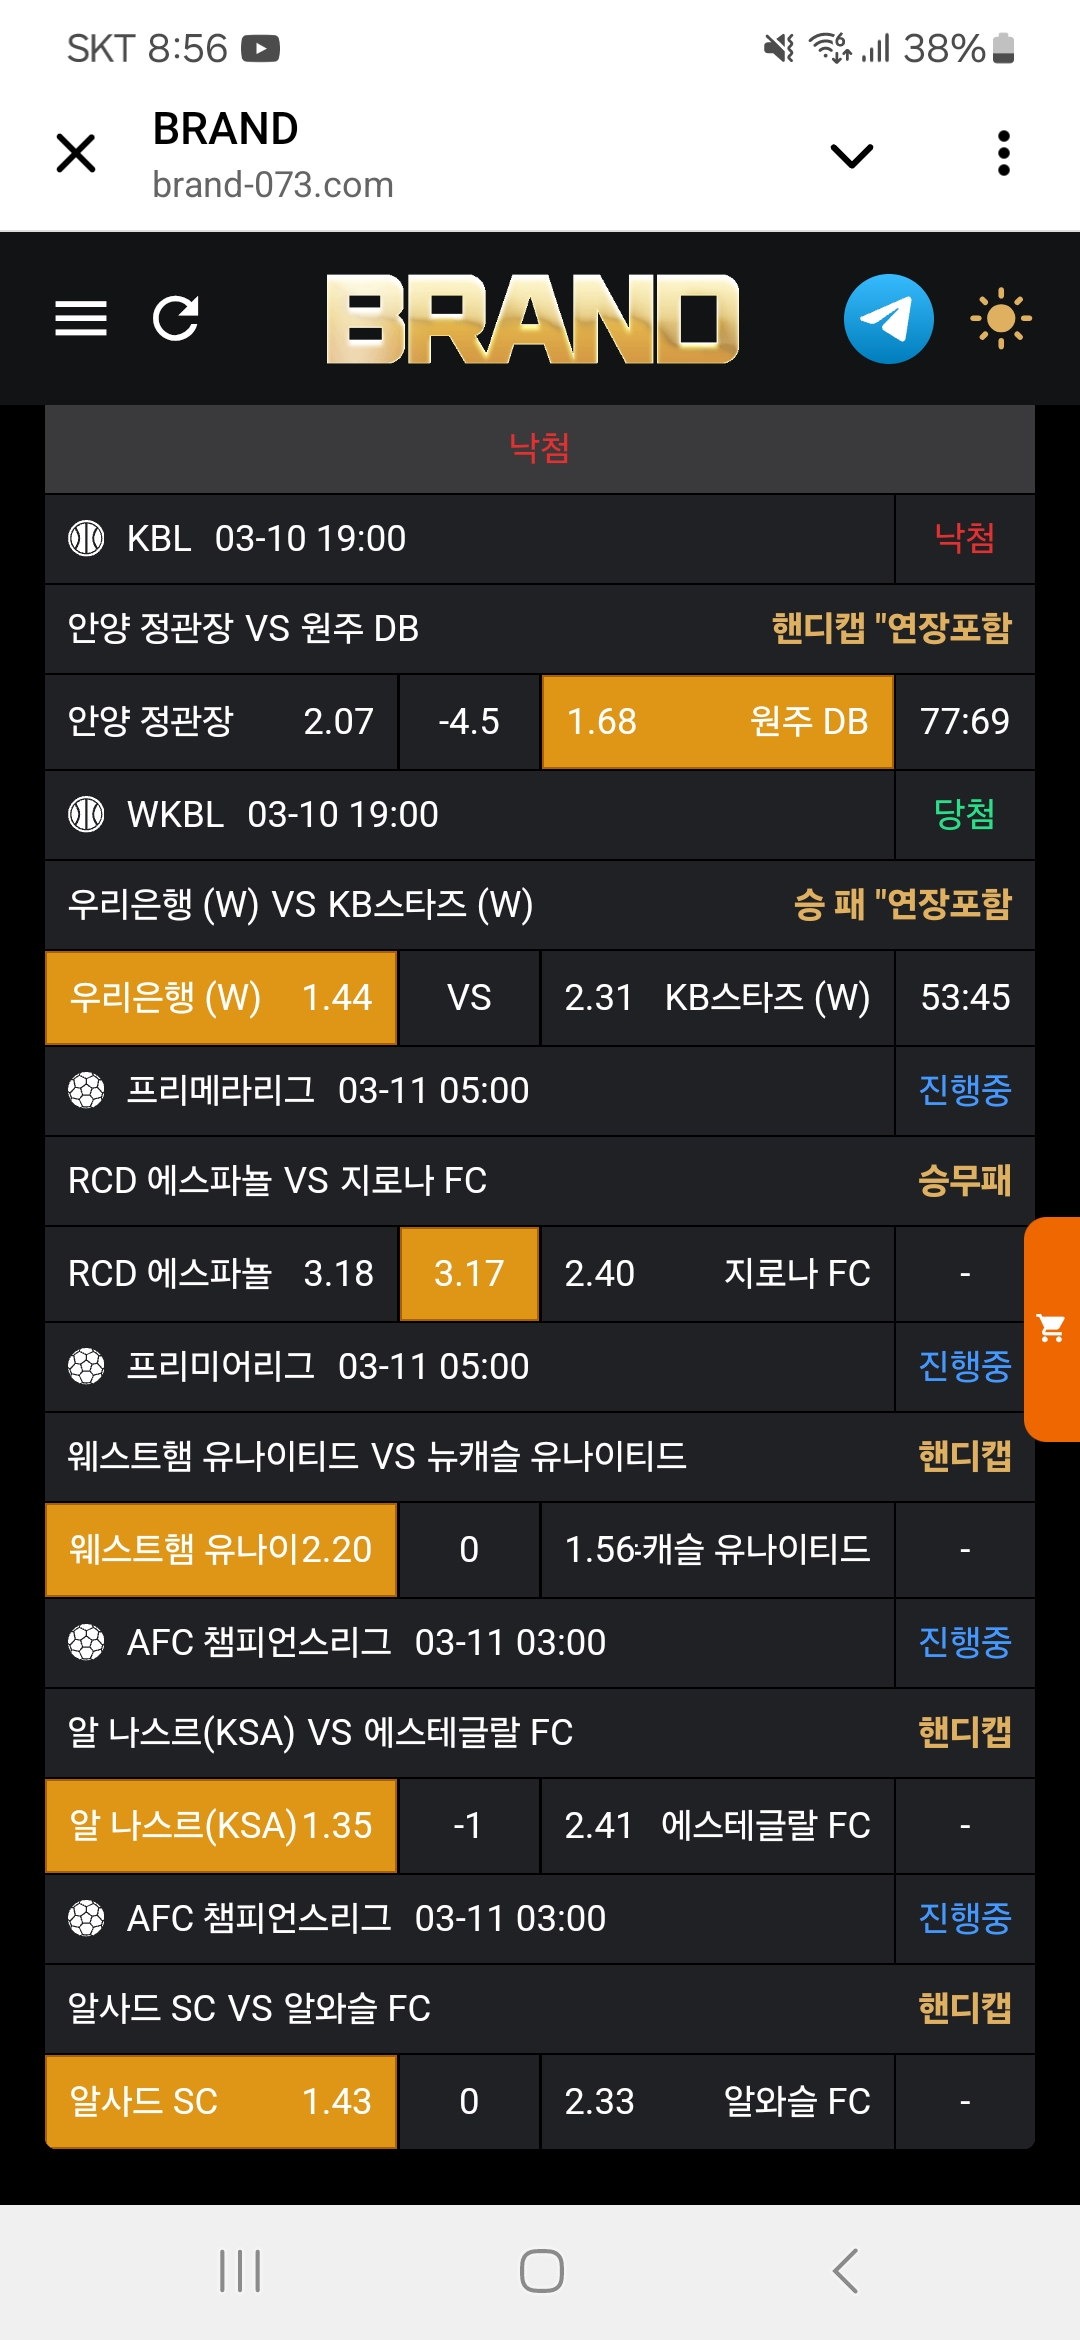Image resolution: width=1080 pixels, height=2340 pixels.
Task: Select the 원주 DB 1.68 odds cell
Action: [717, 722]
